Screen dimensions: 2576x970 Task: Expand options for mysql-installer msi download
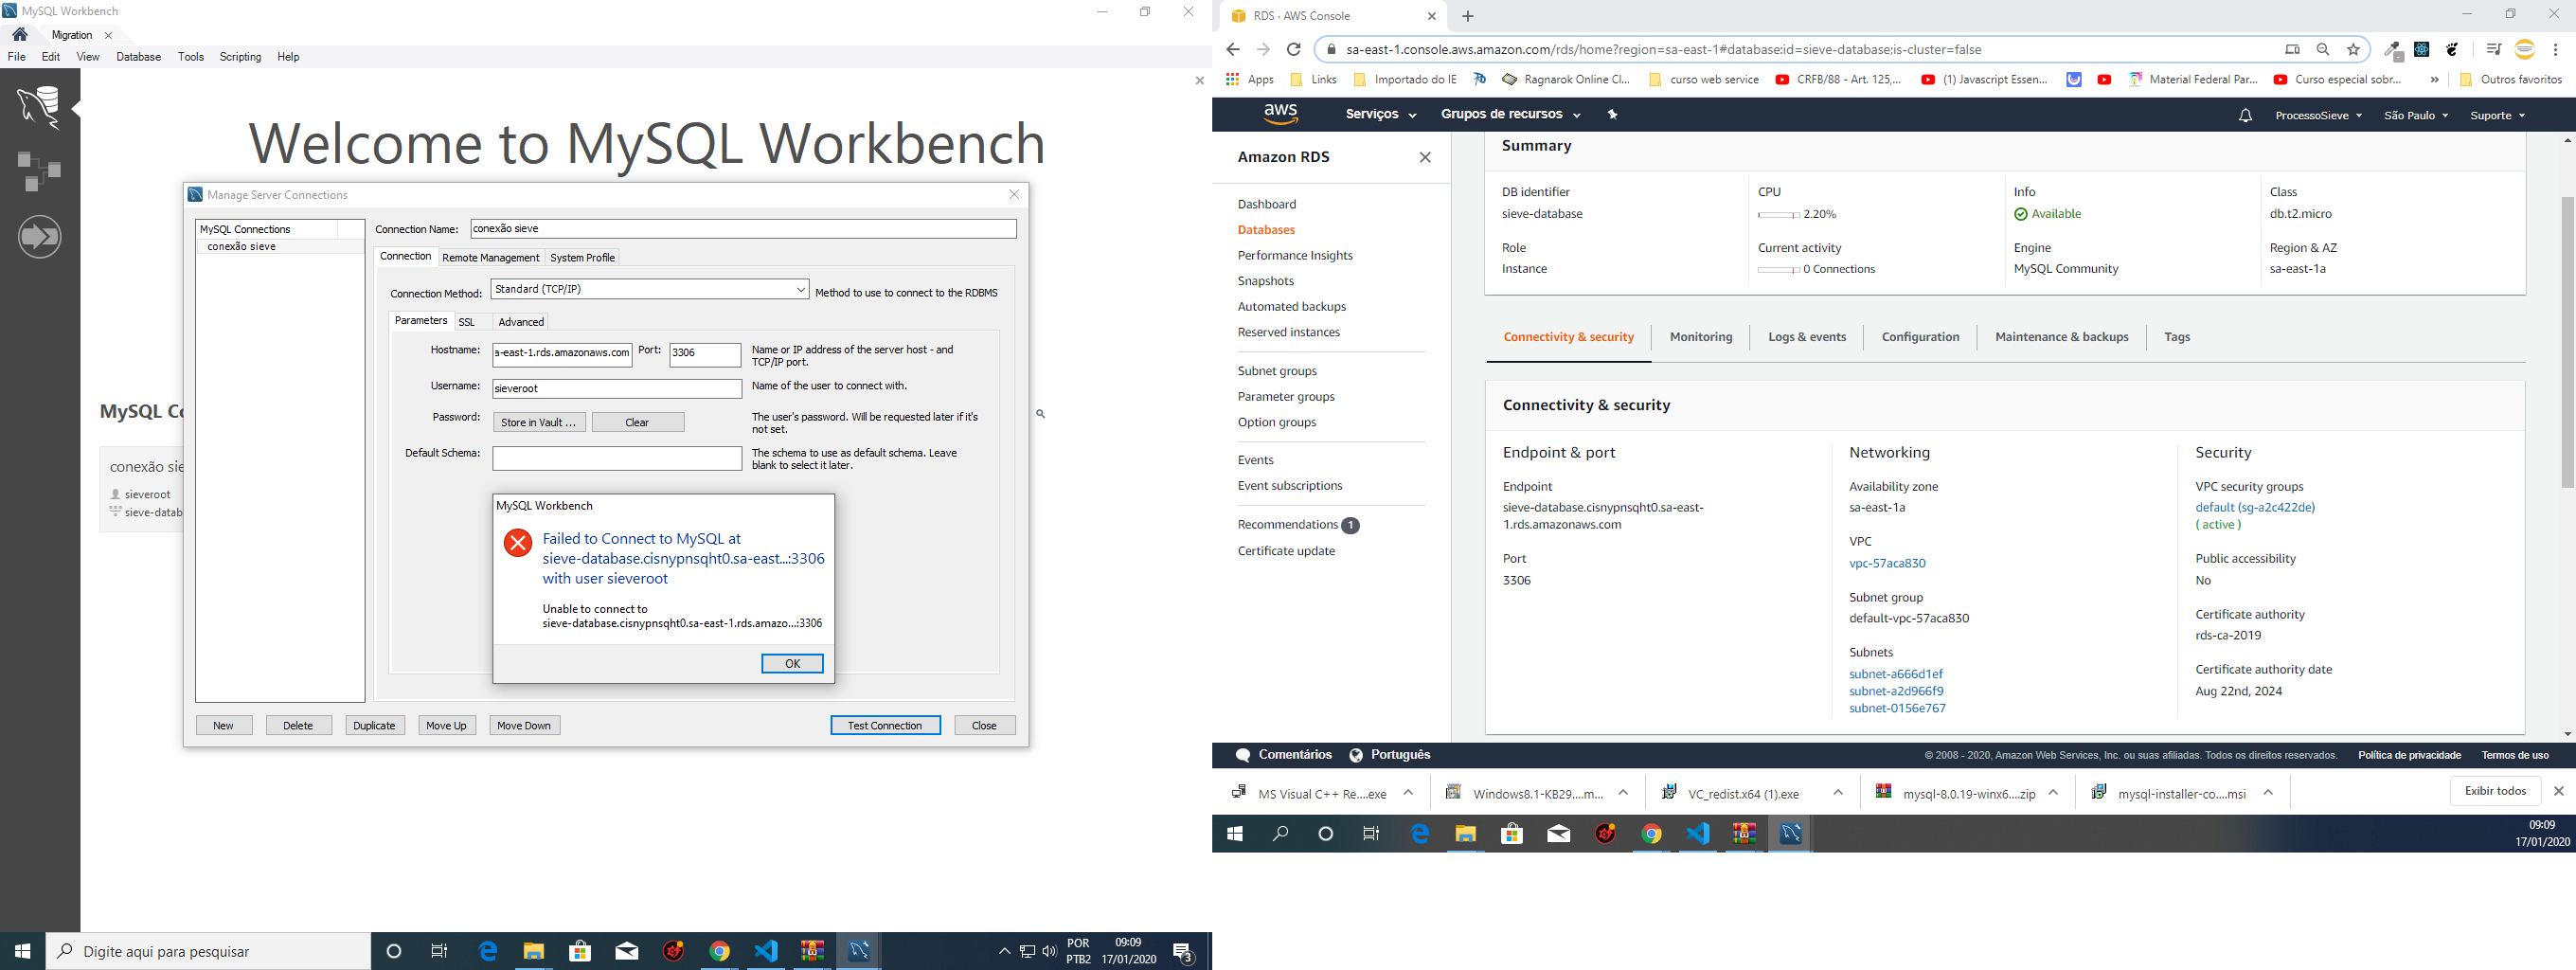click(2268, 792)
